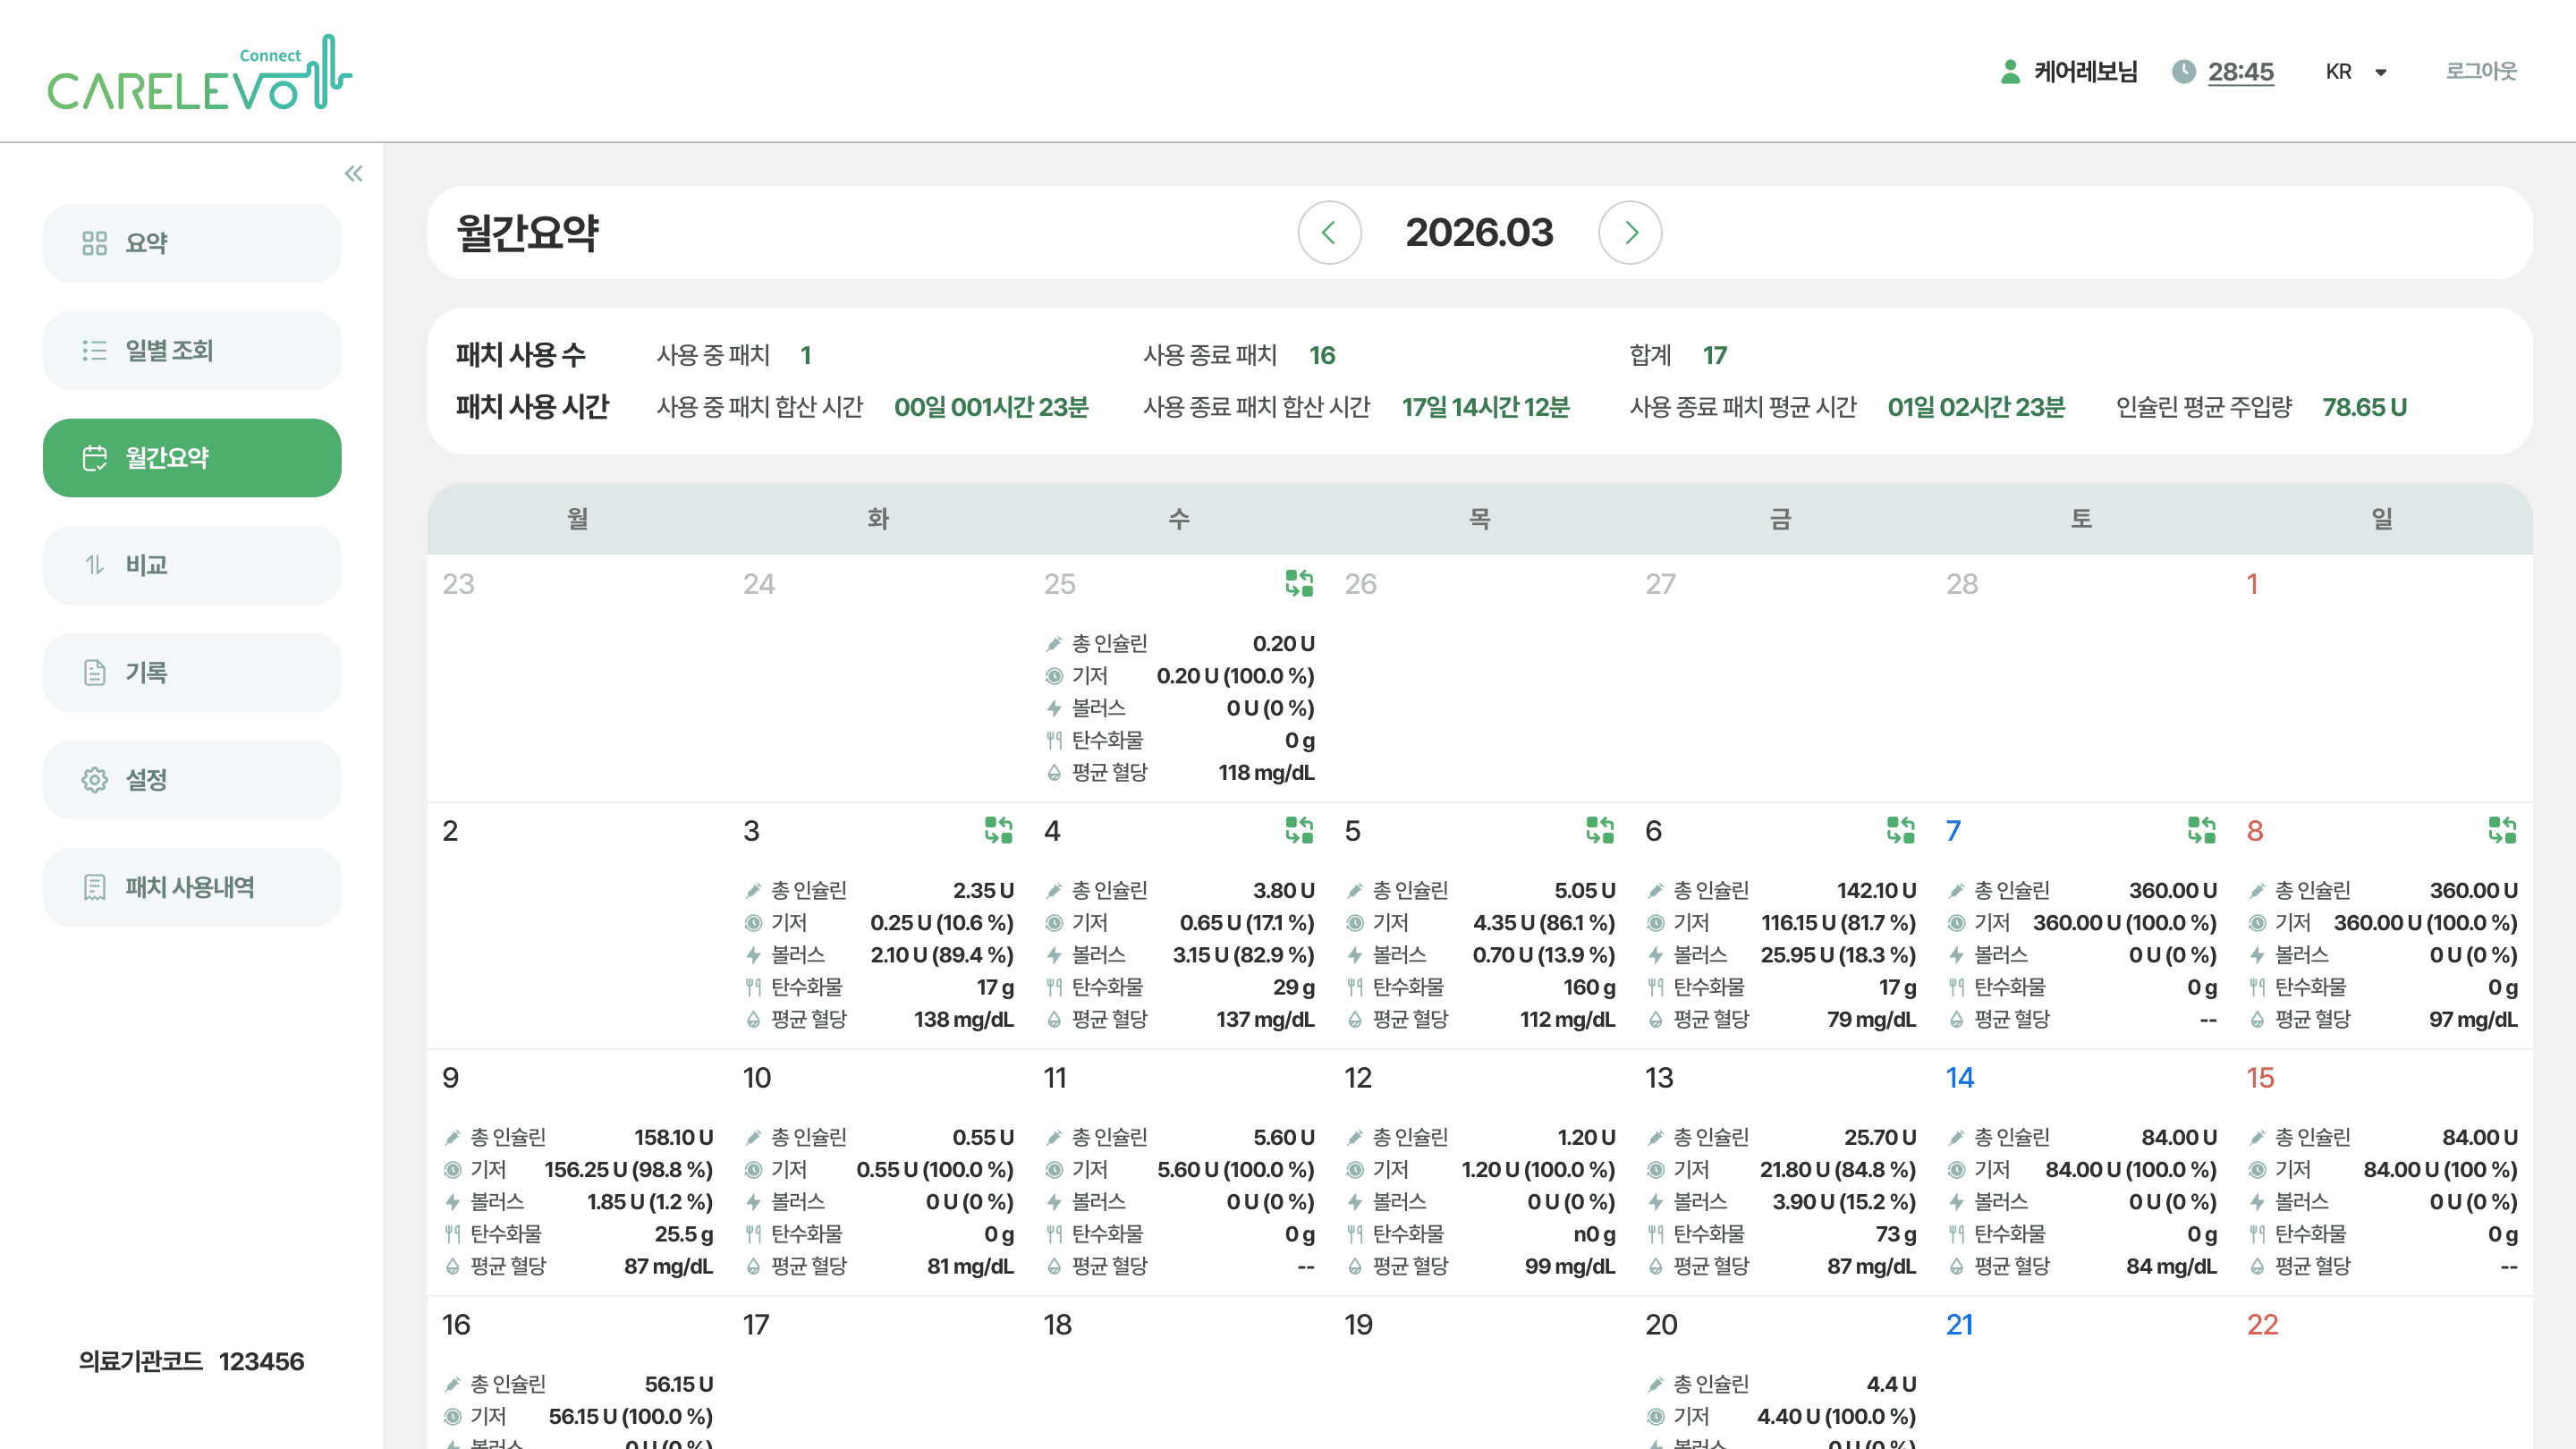Open the 설정 settings menu
The height and width of the screenshot is (1449, 2576).
(x=192, y=780)
